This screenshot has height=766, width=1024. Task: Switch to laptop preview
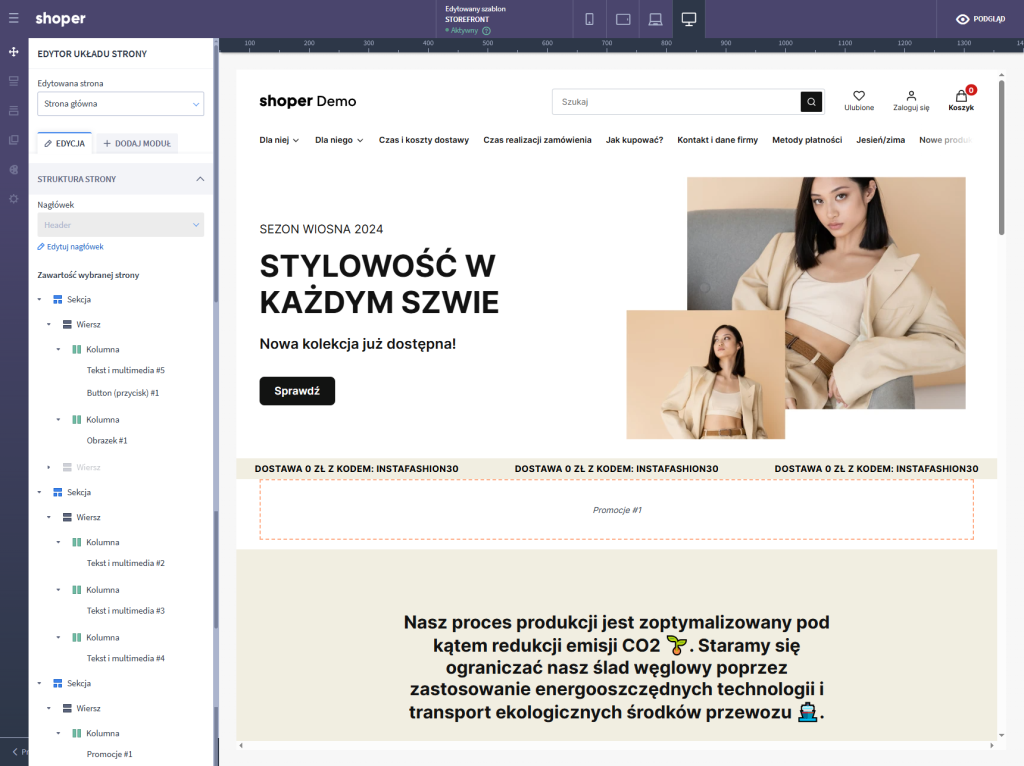(655, 19)
